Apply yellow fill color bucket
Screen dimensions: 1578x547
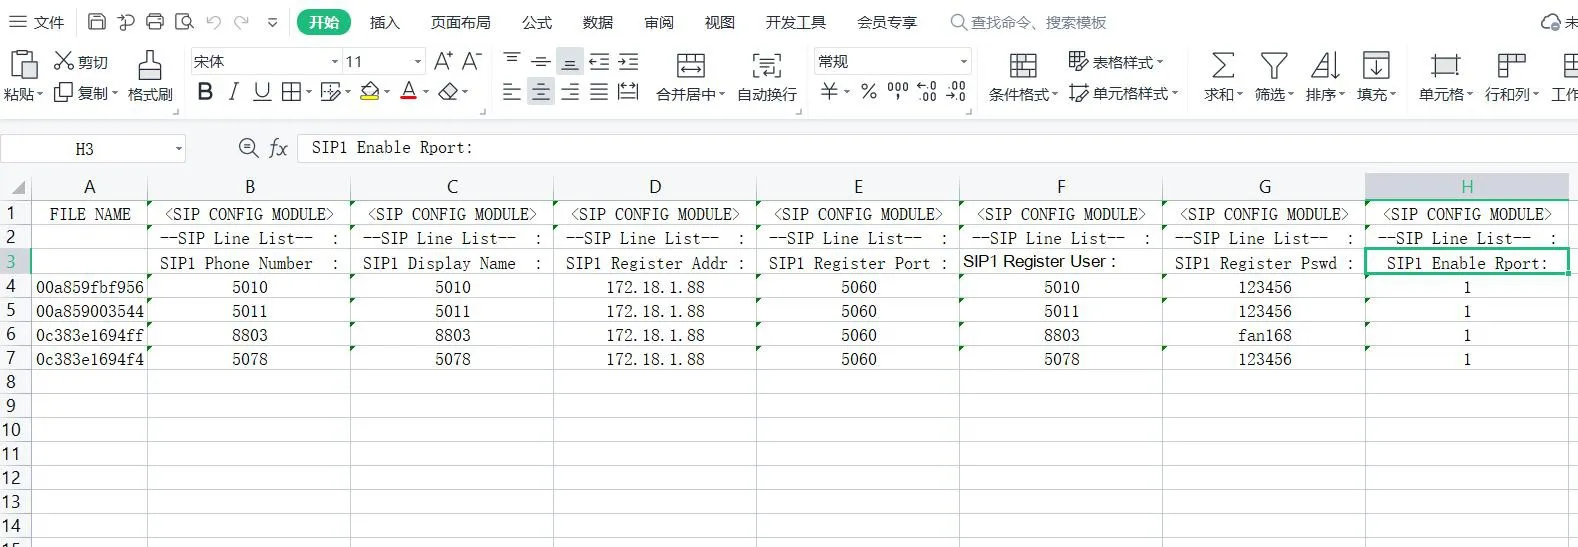coord(369,92)
